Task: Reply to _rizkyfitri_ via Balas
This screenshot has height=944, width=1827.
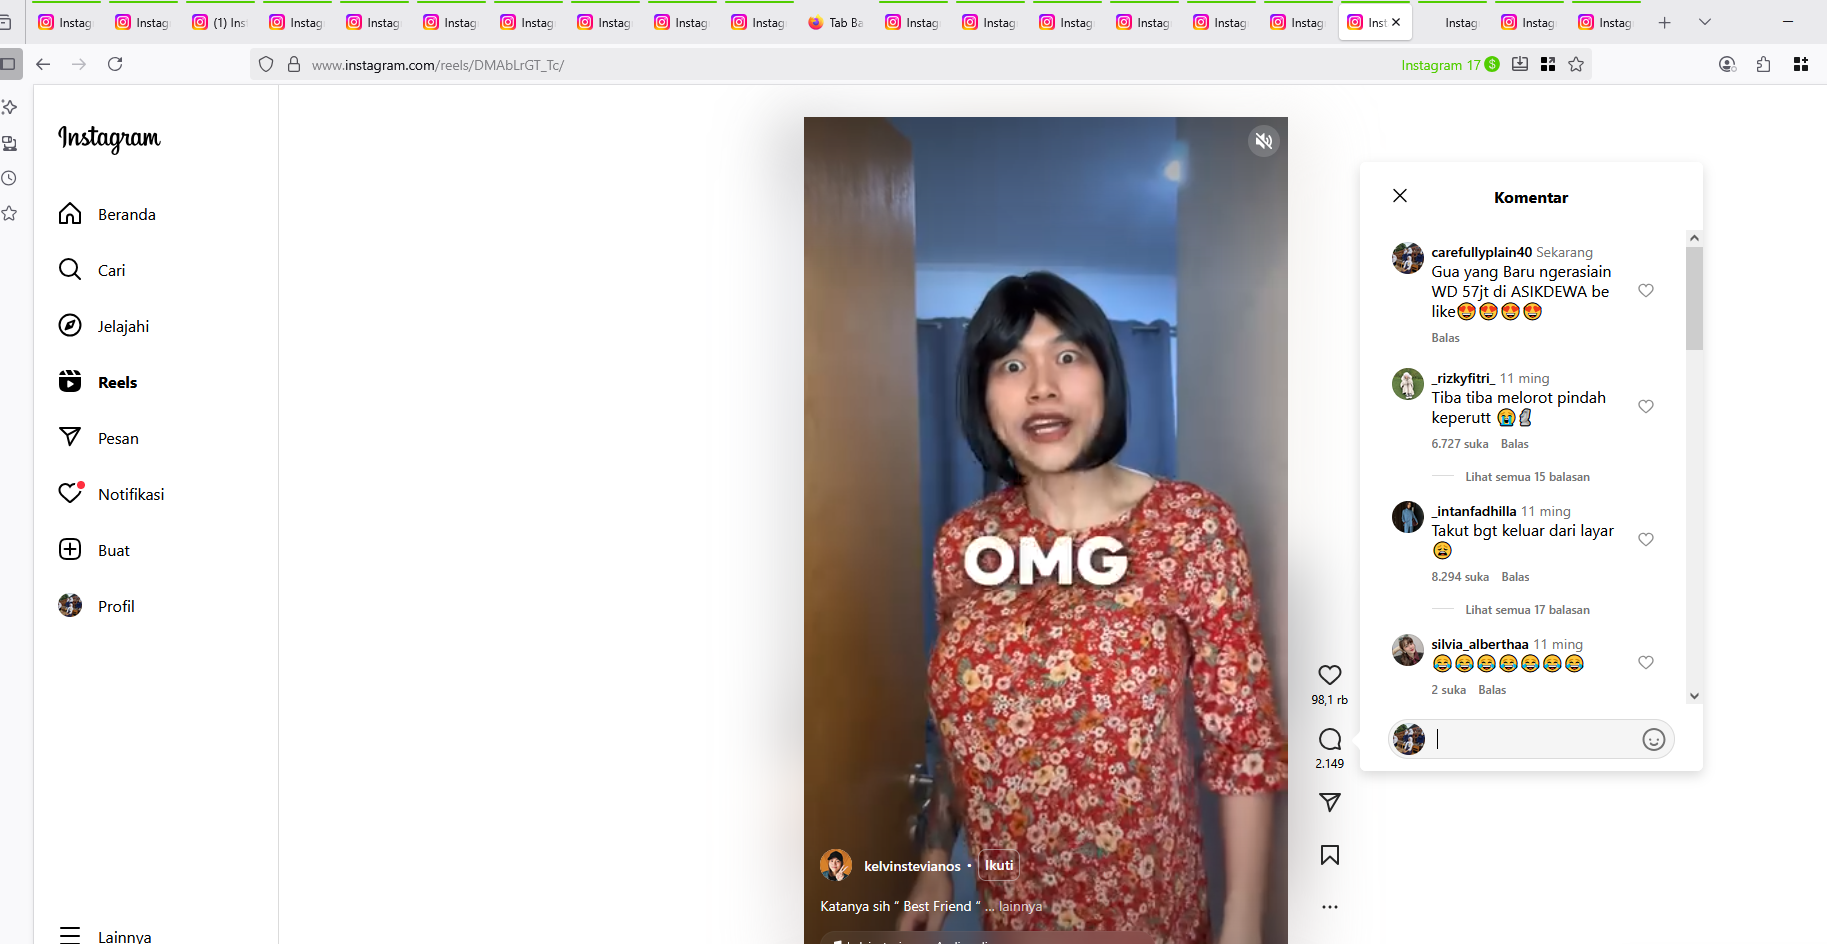Action: point(1514,444)
